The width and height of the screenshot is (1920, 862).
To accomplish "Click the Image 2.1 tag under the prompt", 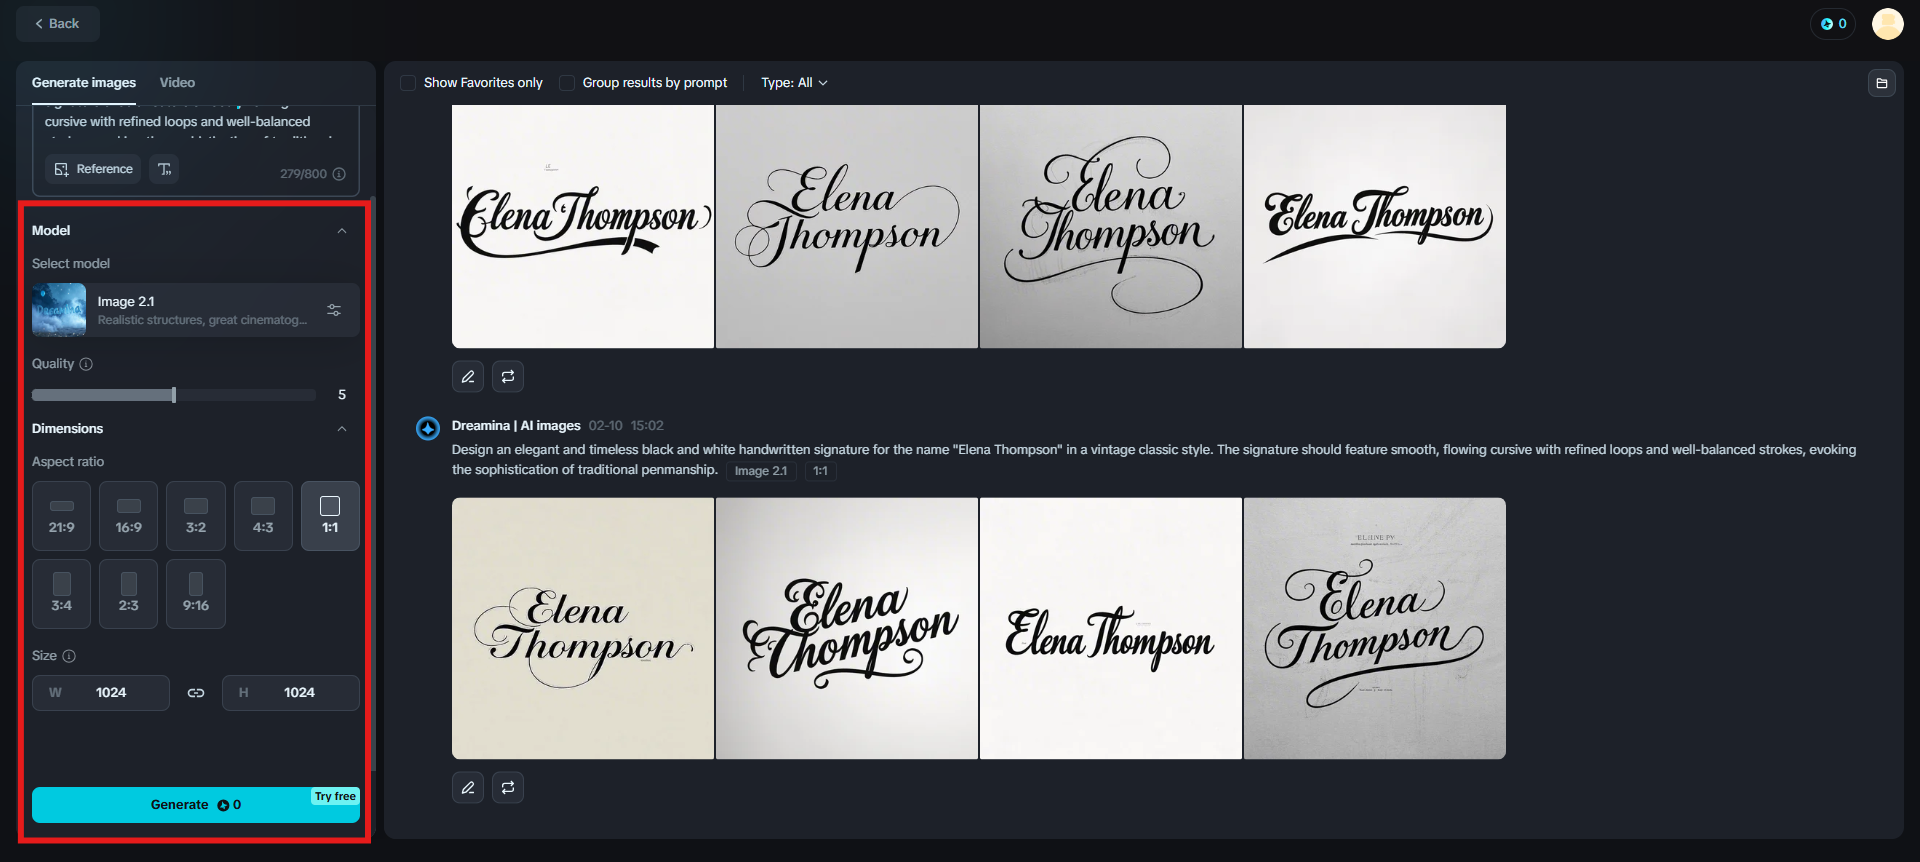I will 761,471.
